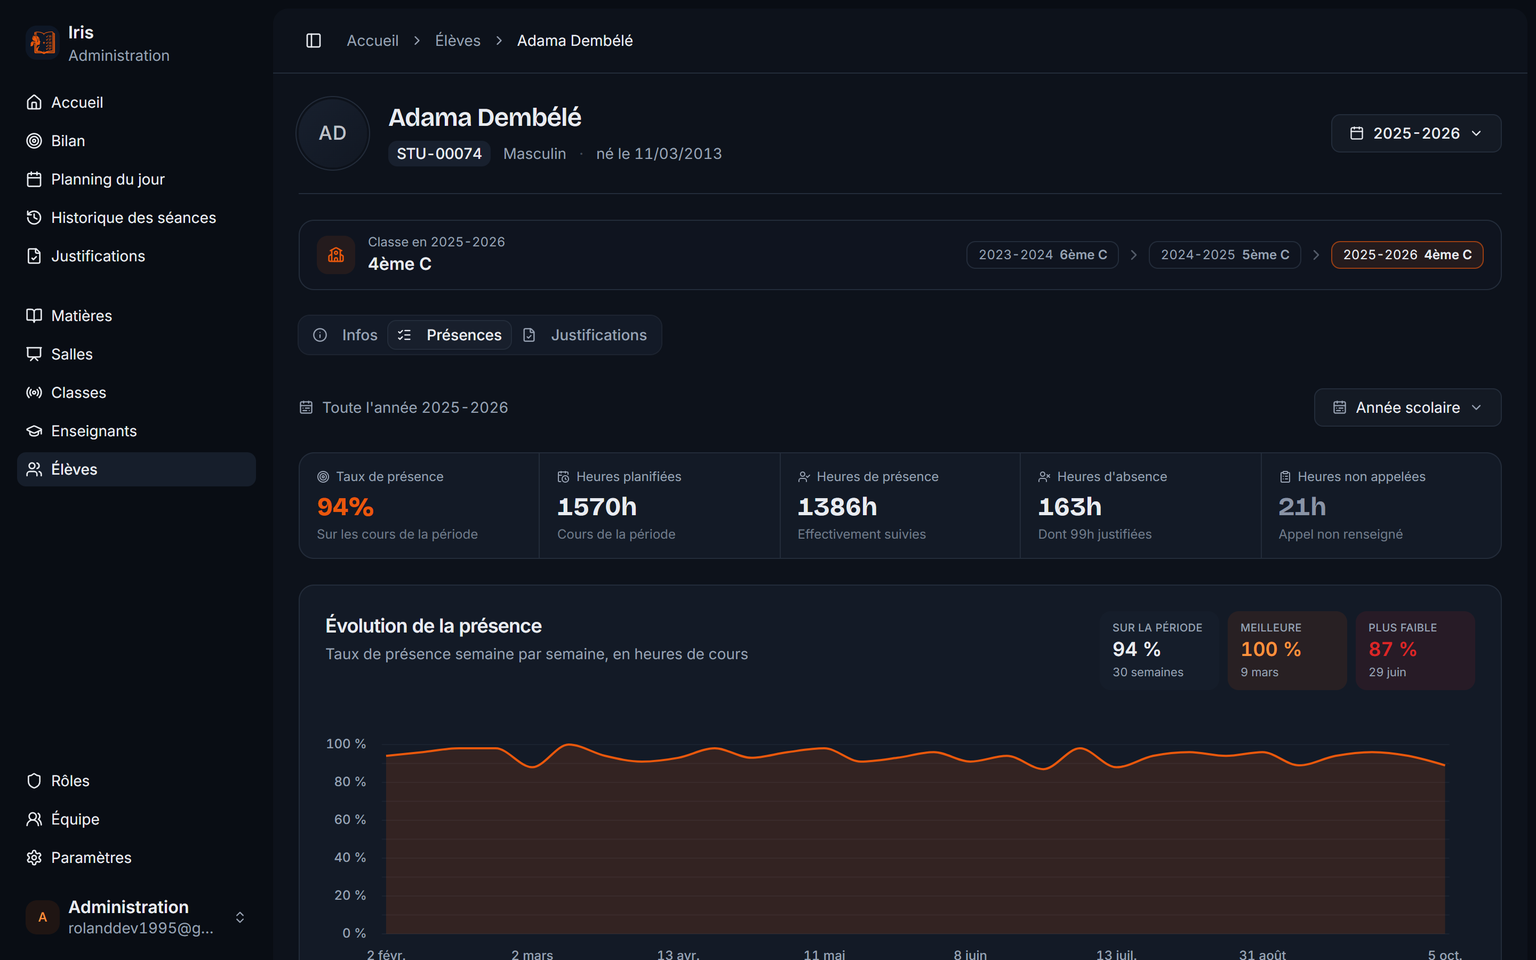Image resolution: width=1536 pixels, height=960 pixels.
Task: Click the Heures de présence icon
Action: click(804, 477)
